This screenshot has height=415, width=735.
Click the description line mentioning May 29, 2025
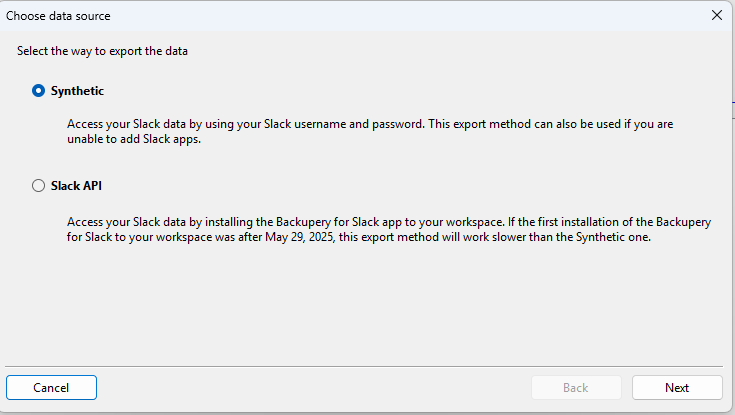coord(360,237)
